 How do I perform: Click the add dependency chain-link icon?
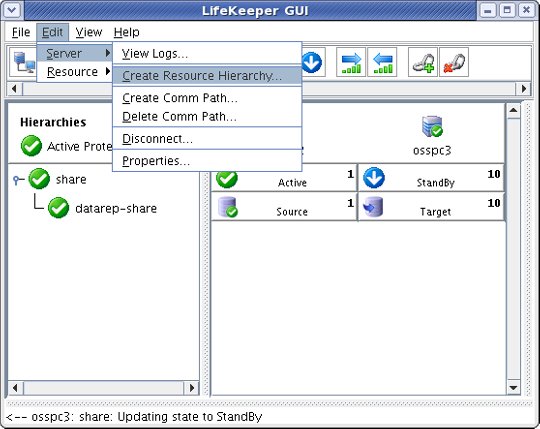coord(423,62)
